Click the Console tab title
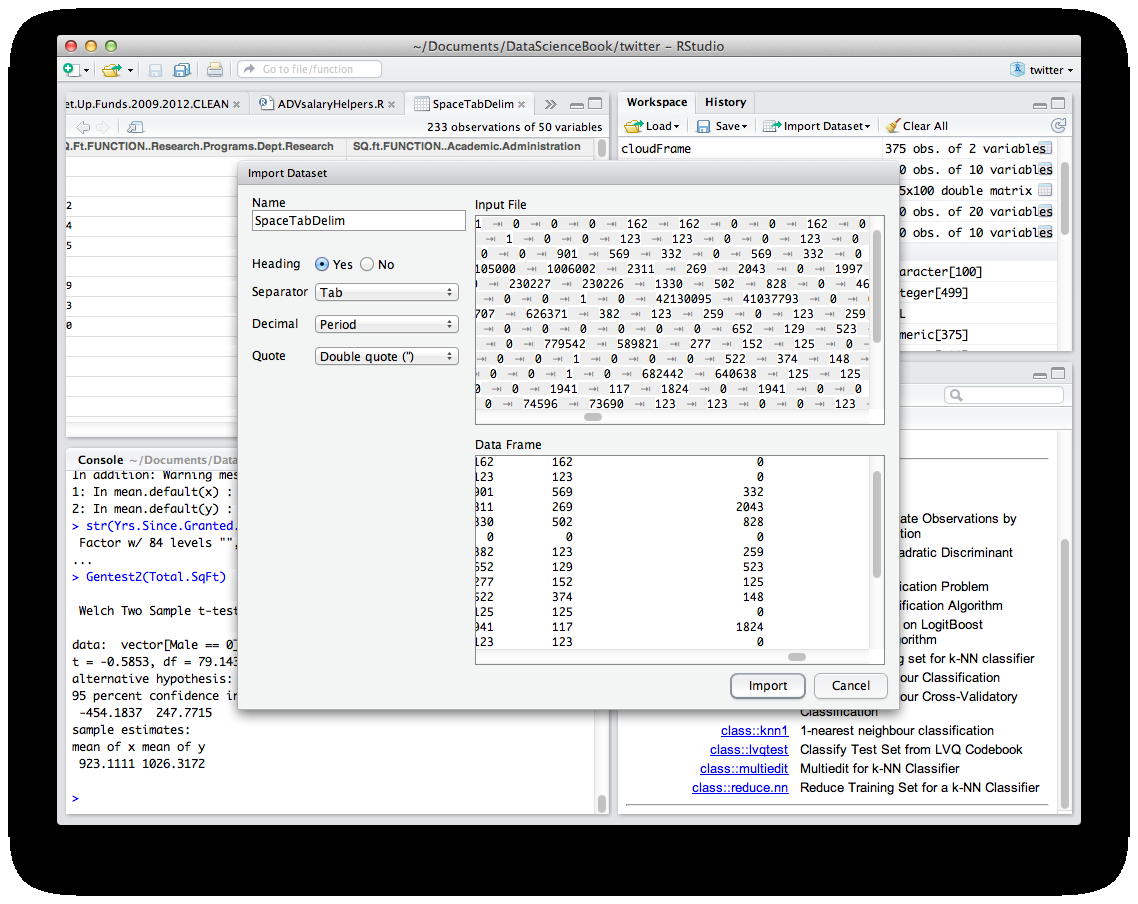The height and width of the screenshot is (904, 1138). click(100, 460)
